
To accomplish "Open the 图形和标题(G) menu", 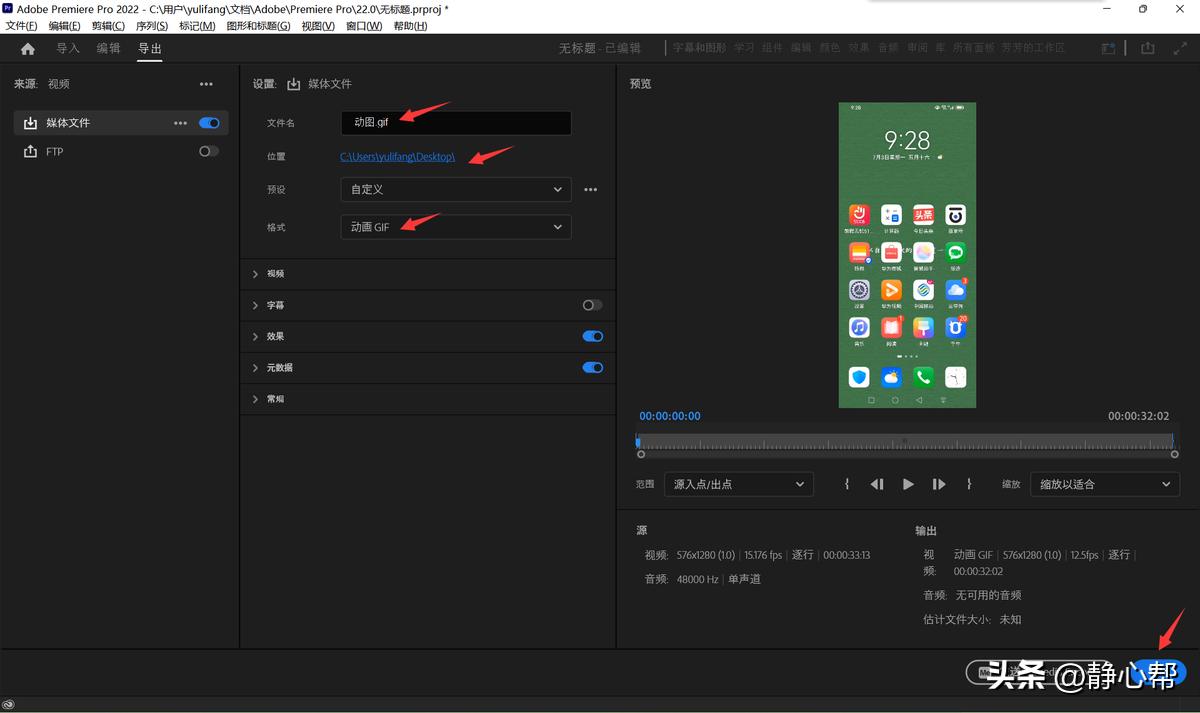I will [x=258, y=26].
